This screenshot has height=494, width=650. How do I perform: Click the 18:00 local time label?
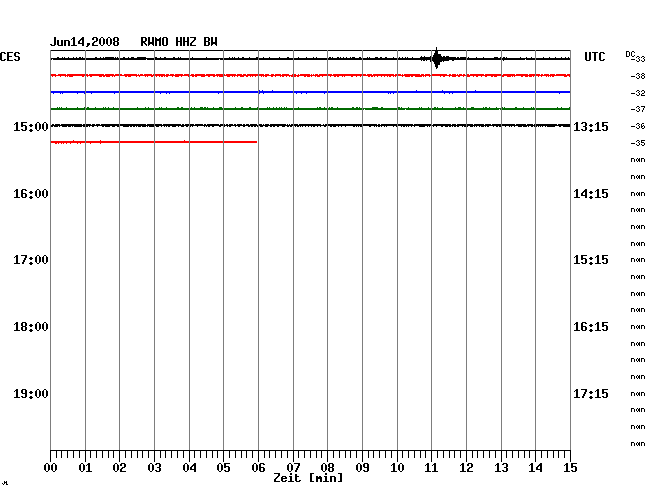tap(31, 327)
